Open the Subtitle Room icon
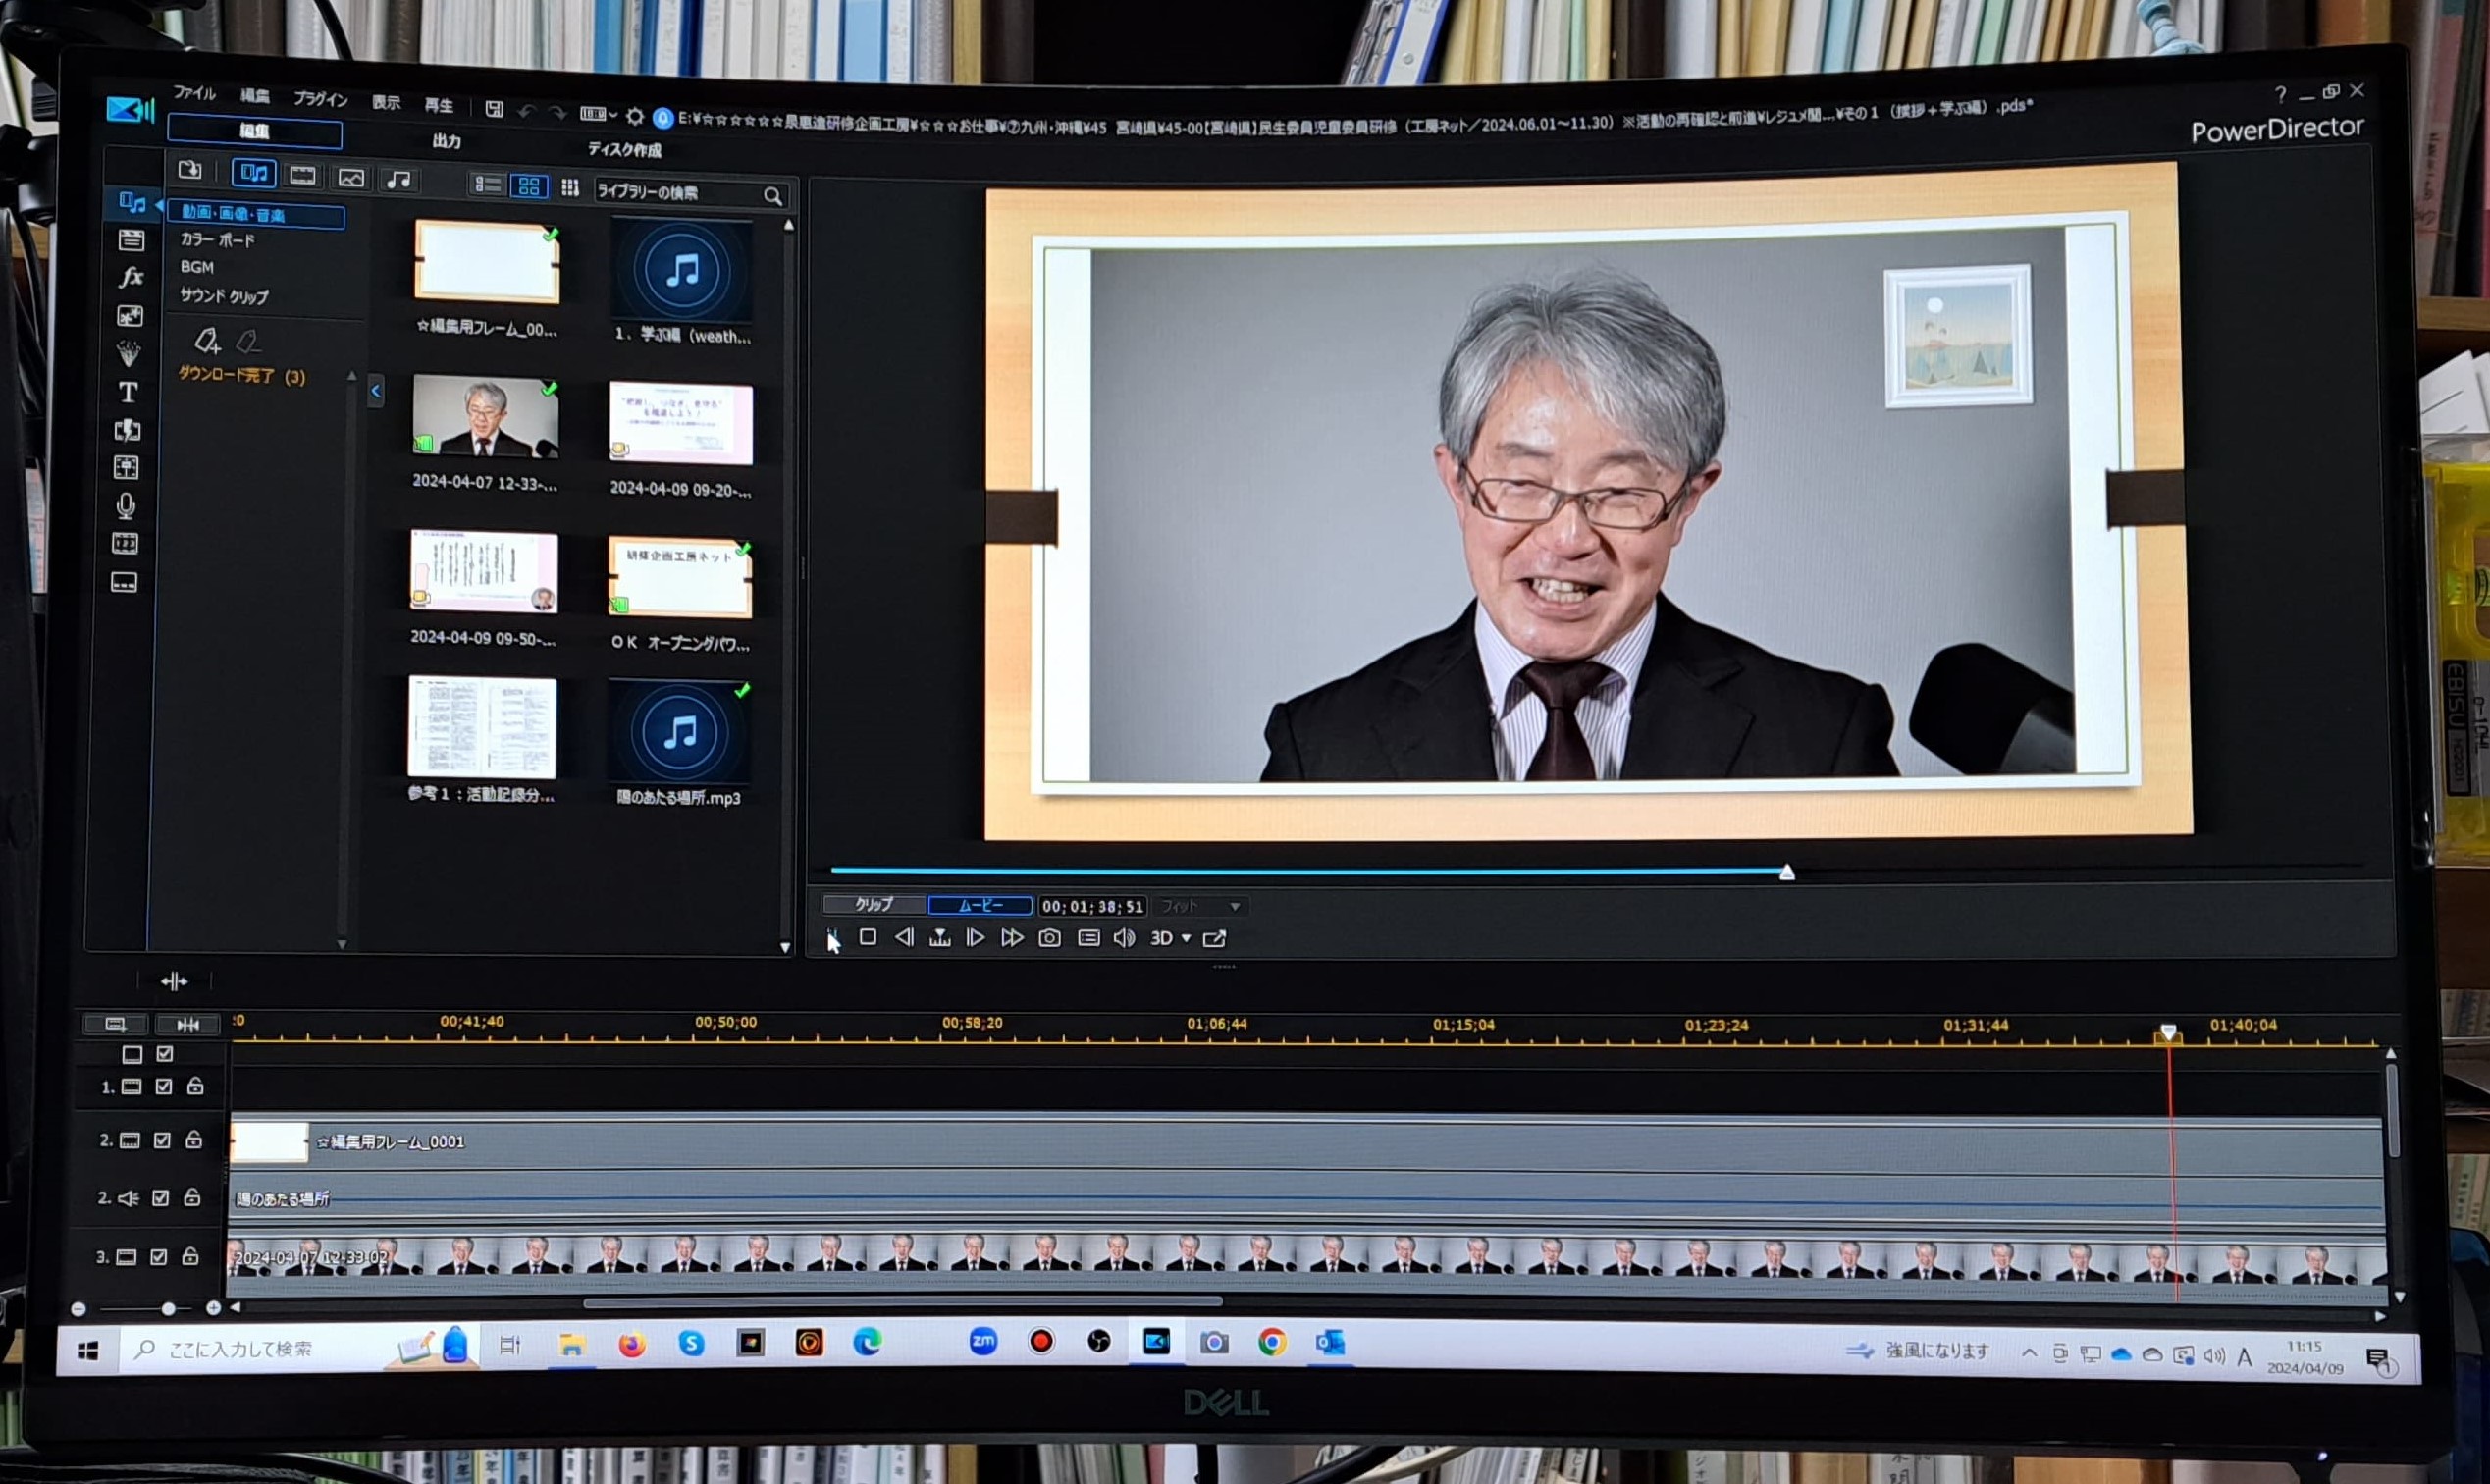This screenshot has height=1484, width=2490. click(x=124, y=582)
